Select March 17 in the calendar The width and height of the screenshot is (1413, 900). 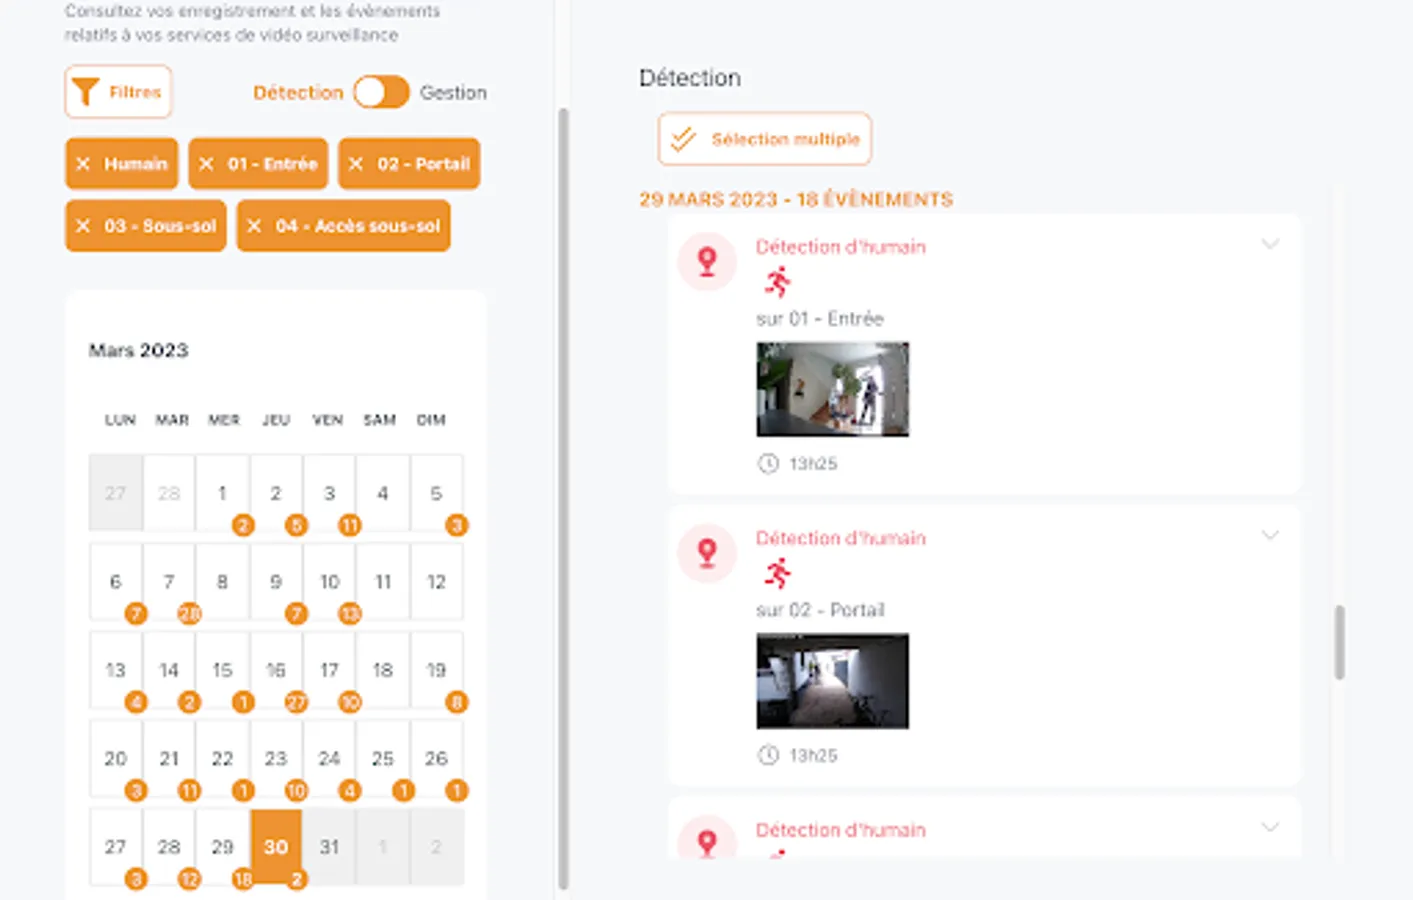tap(329, 670)
